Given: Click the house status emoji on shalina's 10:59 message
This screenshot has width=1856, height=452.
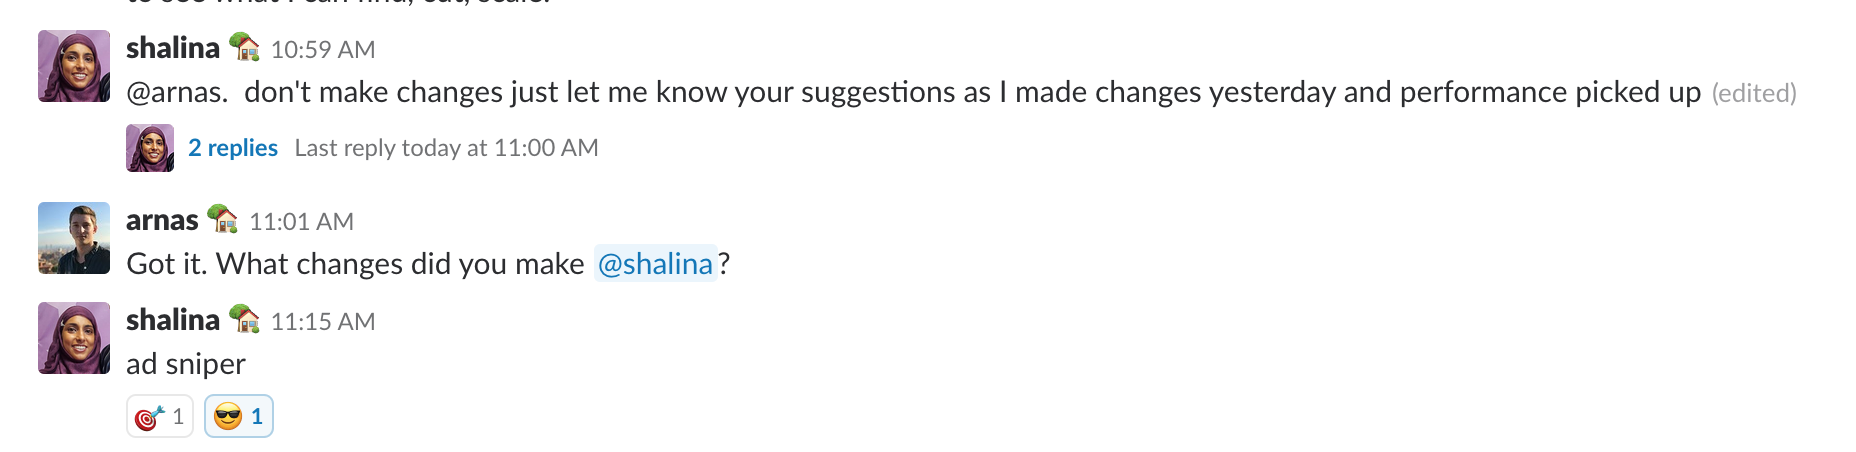Looking at the screenshot, I should pyautogui.click(x=244, y=47).
